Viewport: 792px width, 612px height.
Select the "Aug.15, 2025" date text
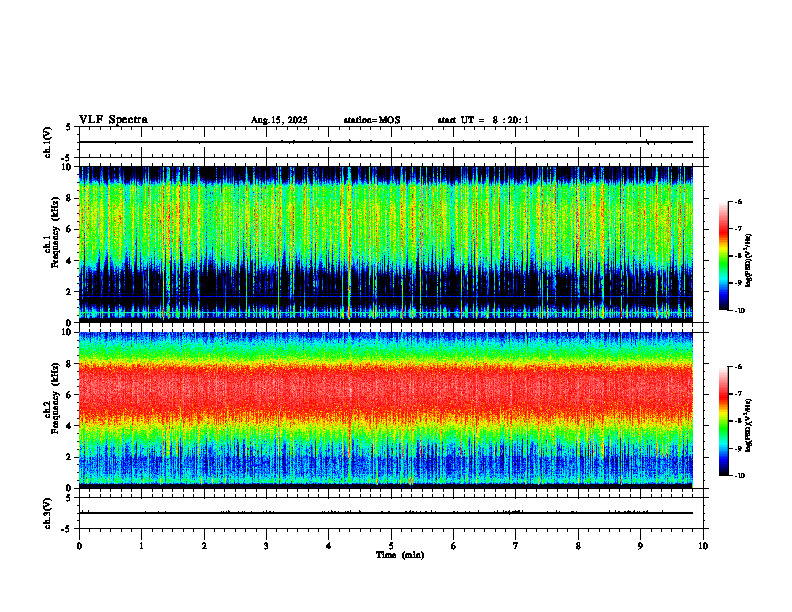tap(279, 120)
